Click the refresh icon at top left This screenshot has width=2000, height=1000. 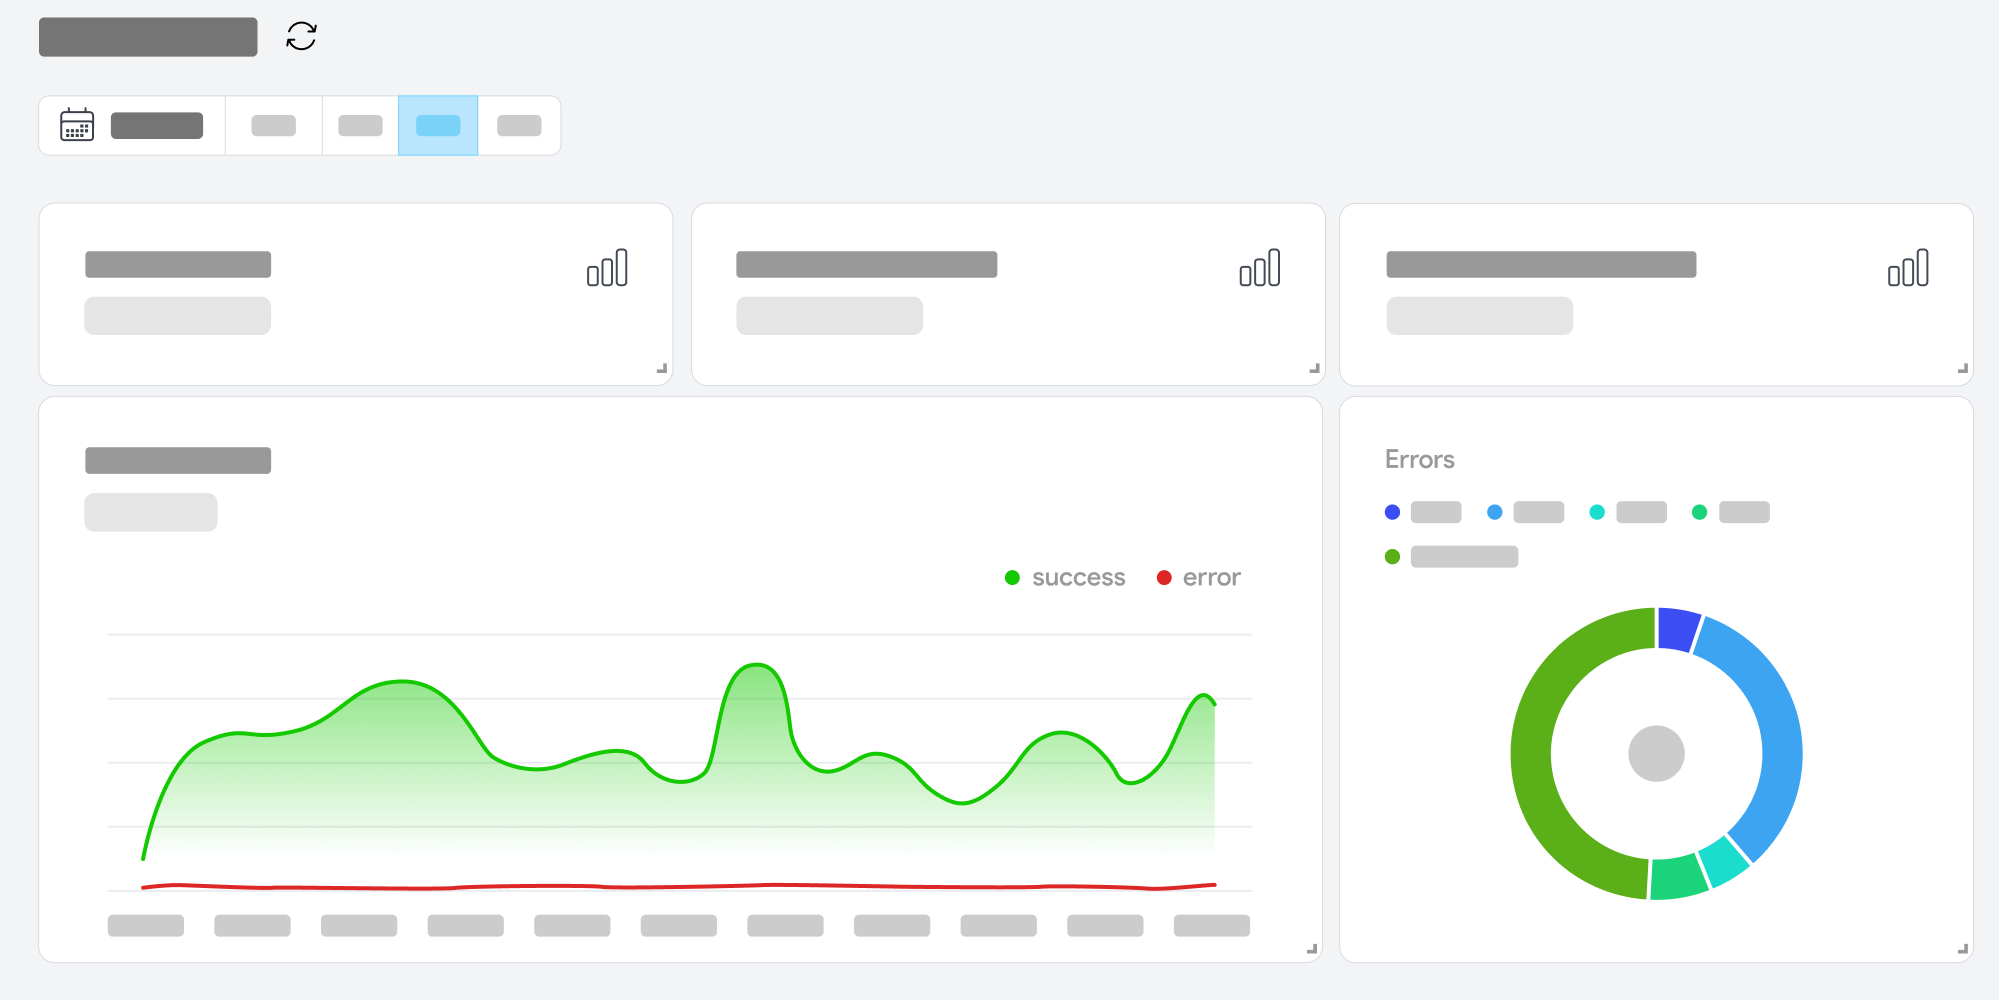[x=302, y=36]
